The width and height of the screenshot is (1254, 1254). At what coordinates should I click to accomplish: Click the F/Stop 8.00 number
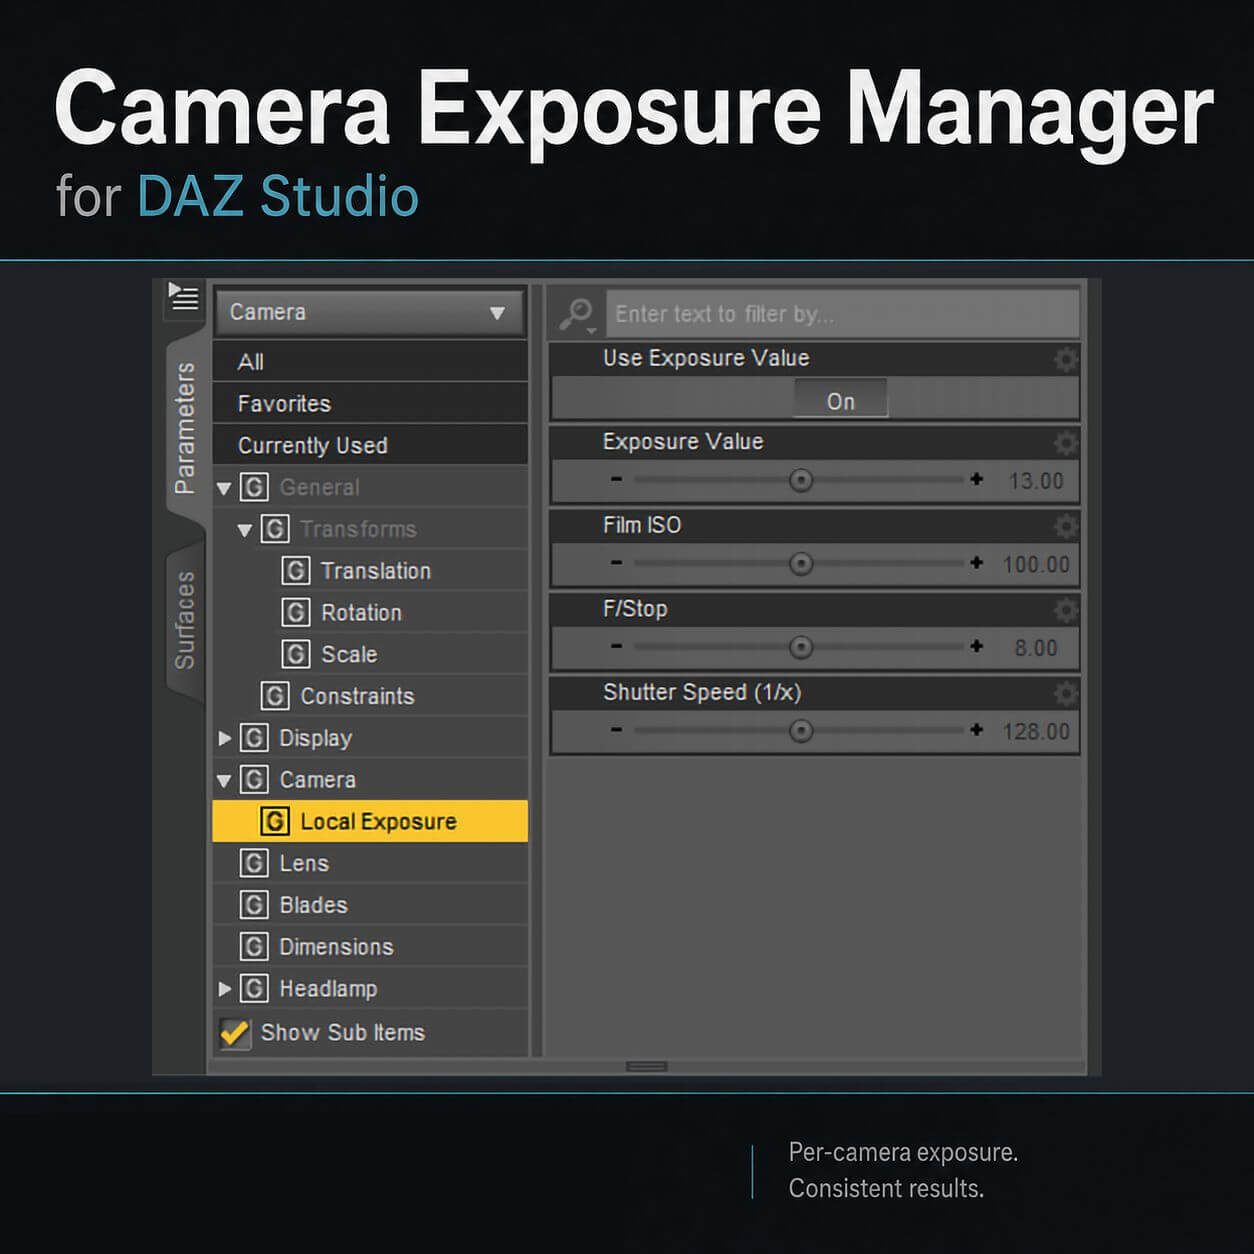(1036, 648)
